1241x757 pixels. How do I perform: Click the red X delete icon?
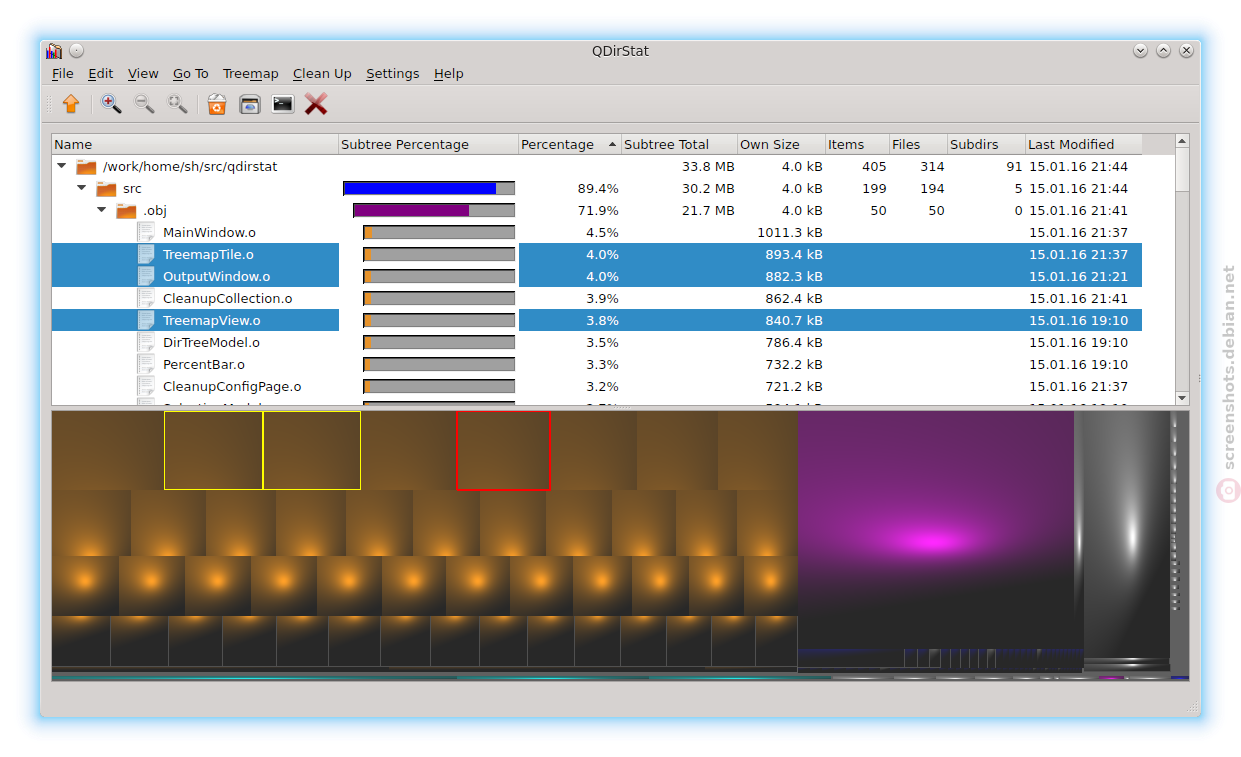(x=316, y=104)
